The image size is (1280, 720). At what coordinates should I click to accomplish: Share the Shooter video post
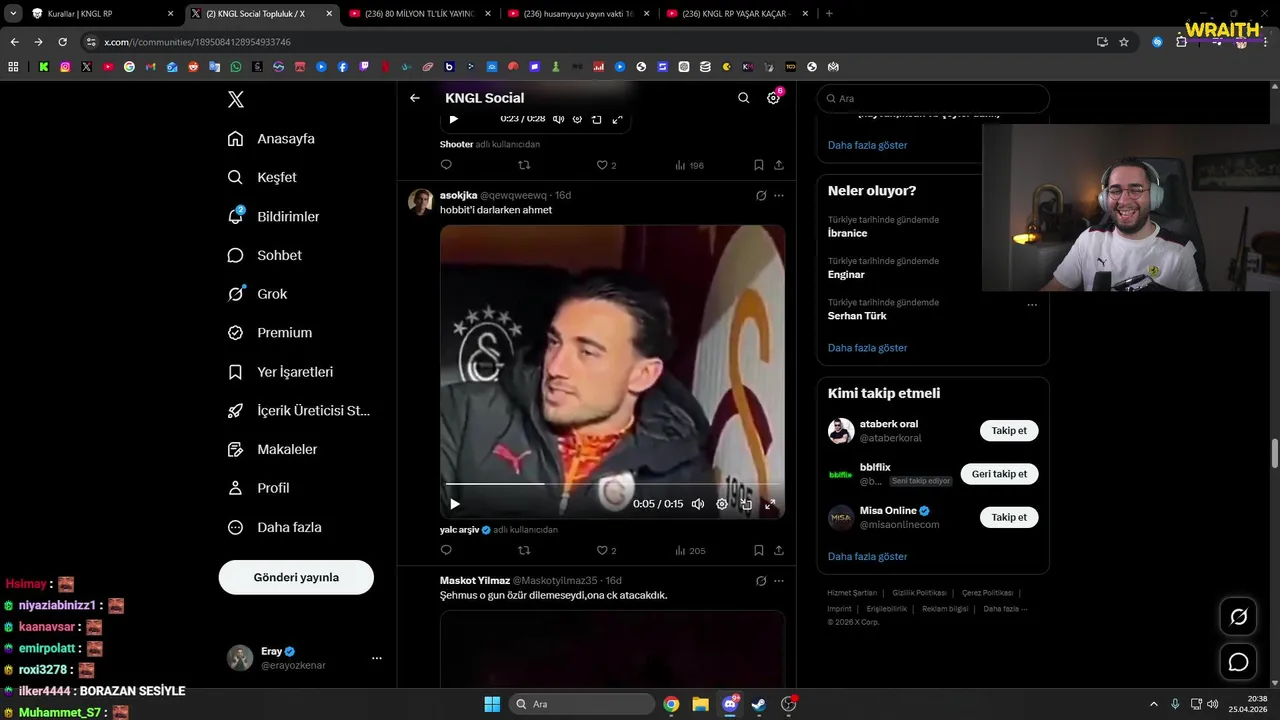pos(778,165)
